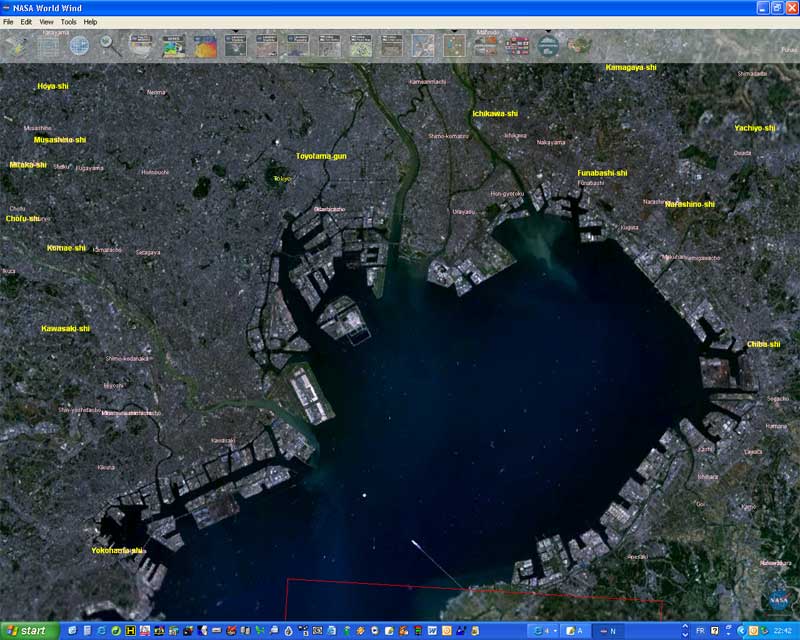
Task: Open the magnifying glass place finder
Action: [110, 45]
